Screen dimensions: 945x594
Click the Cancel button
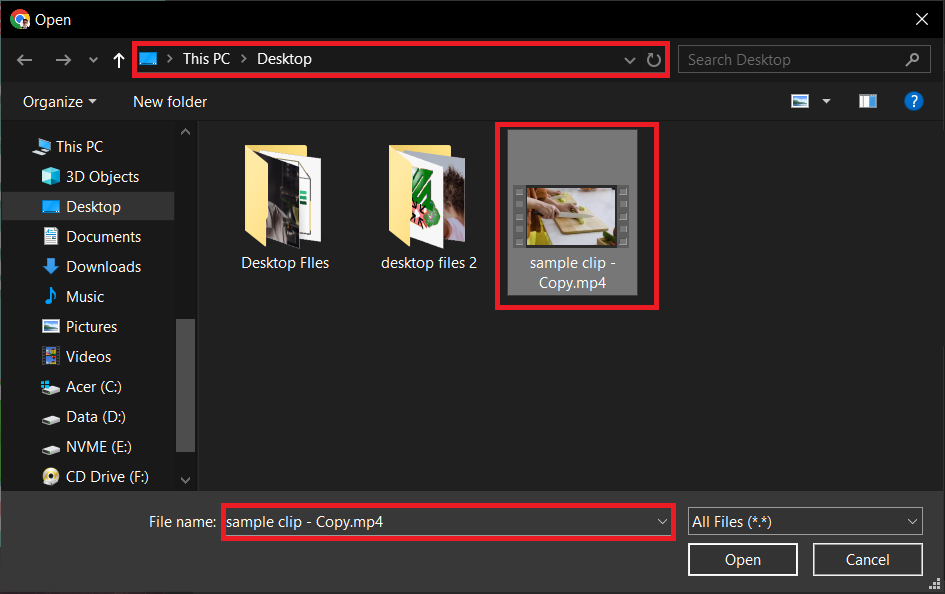point(867,559)
